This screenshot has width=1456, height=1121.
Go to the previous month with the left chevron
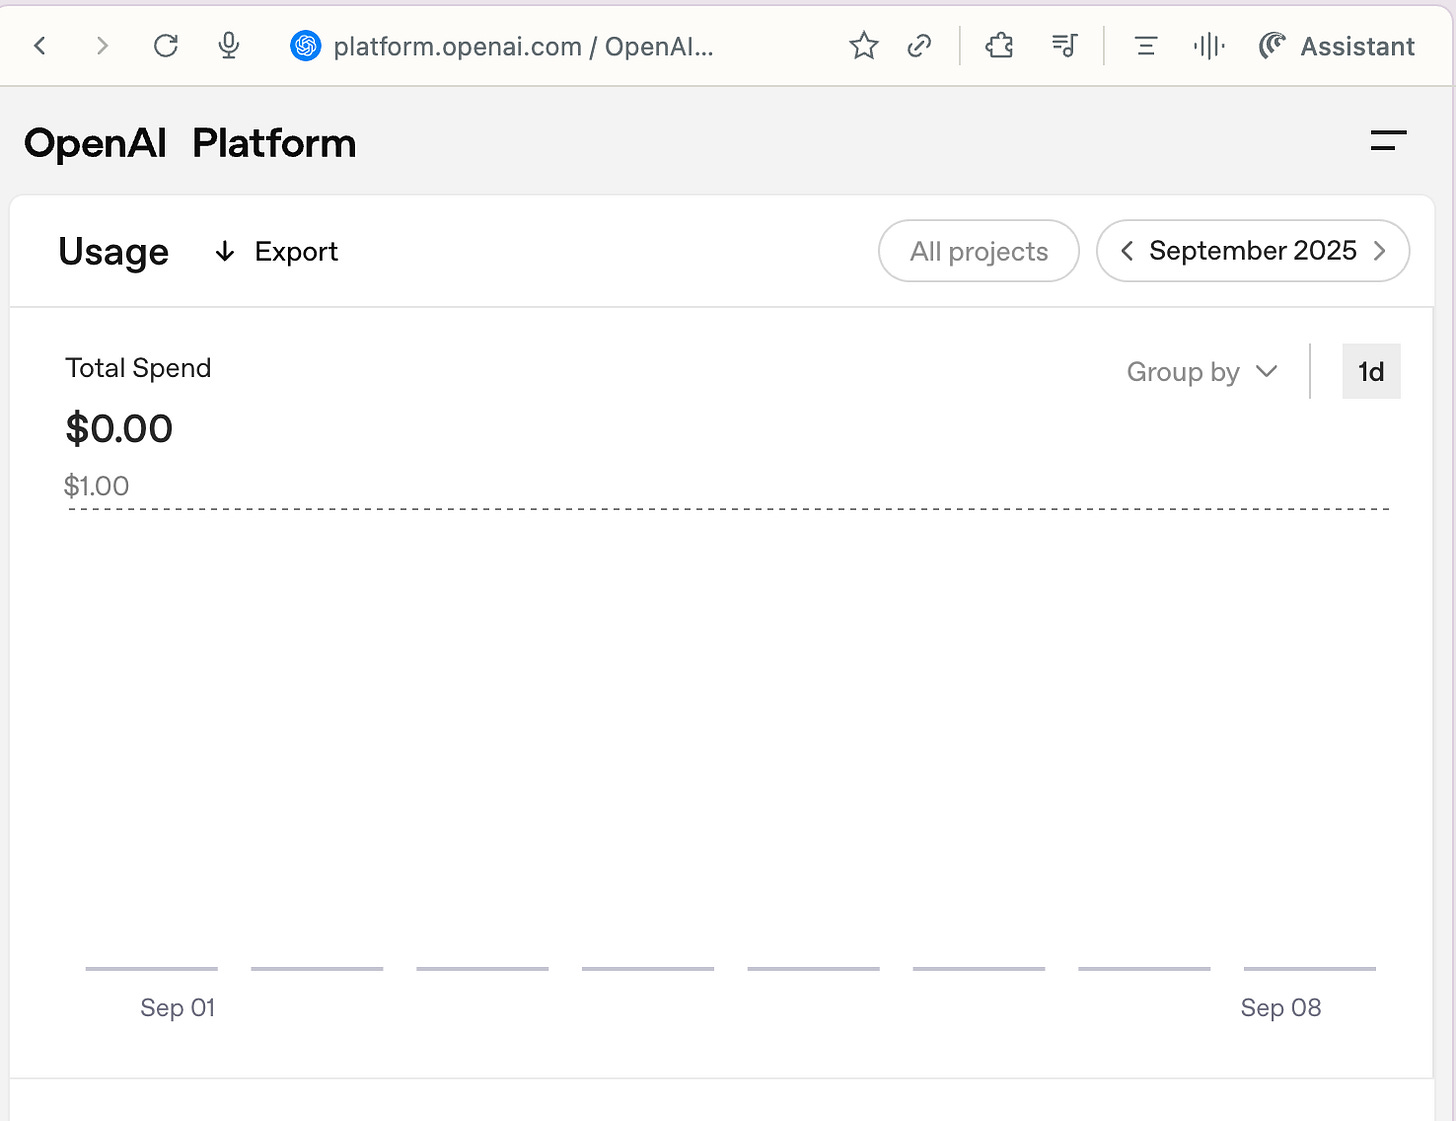[x=1127, y=251]
